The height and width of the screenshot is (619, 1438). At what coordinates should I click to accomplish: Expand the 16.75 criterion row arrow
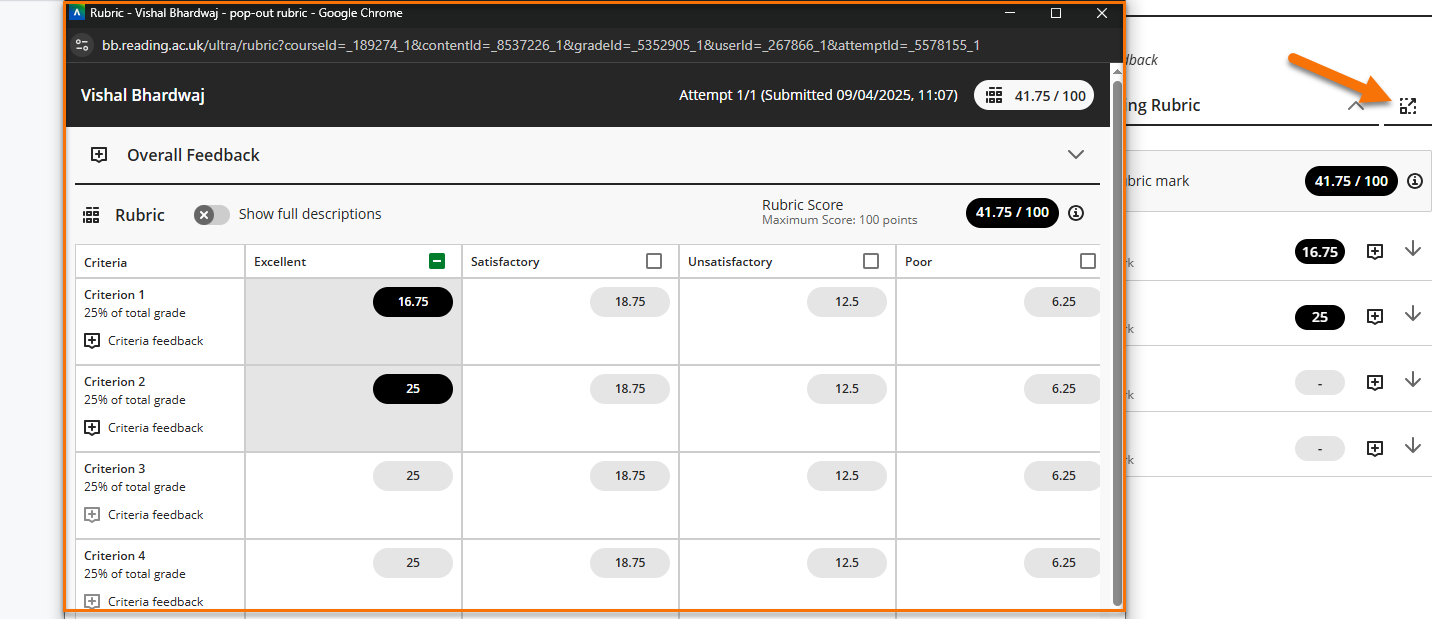click(1412, 250)
